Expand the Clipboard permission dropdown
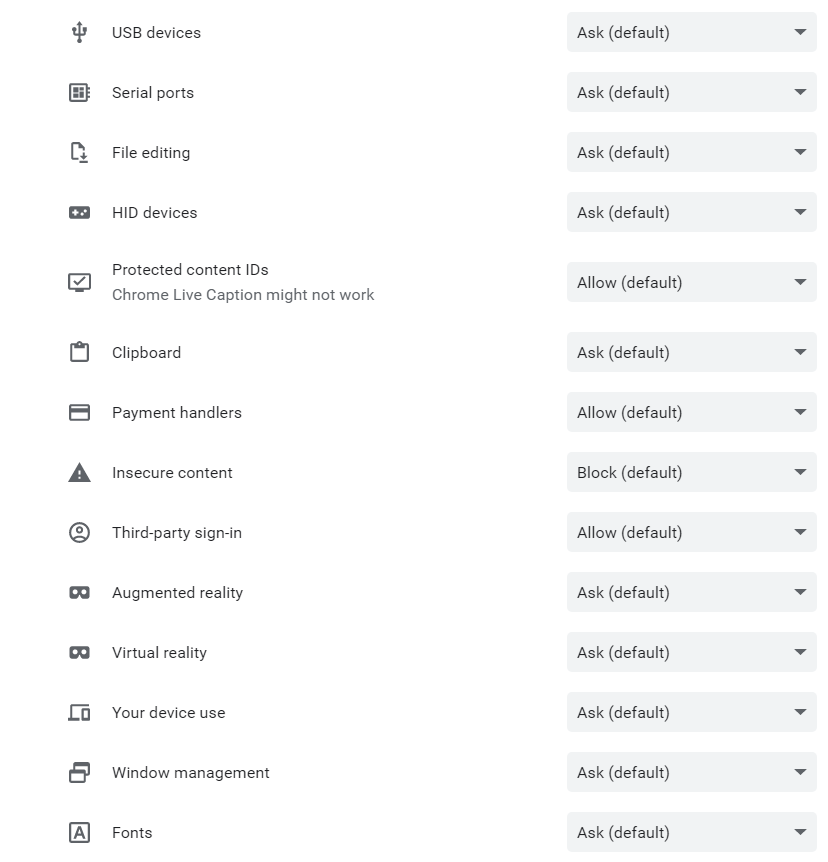The width and height of the screenshot is (828, 862). [691, 353]
